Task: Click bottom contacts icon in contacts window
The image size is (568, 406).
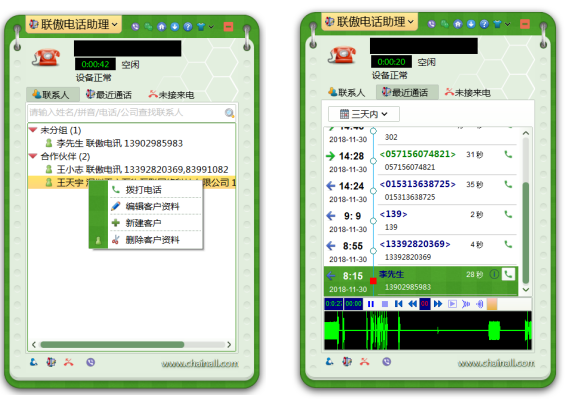Action: coord(34,362)
